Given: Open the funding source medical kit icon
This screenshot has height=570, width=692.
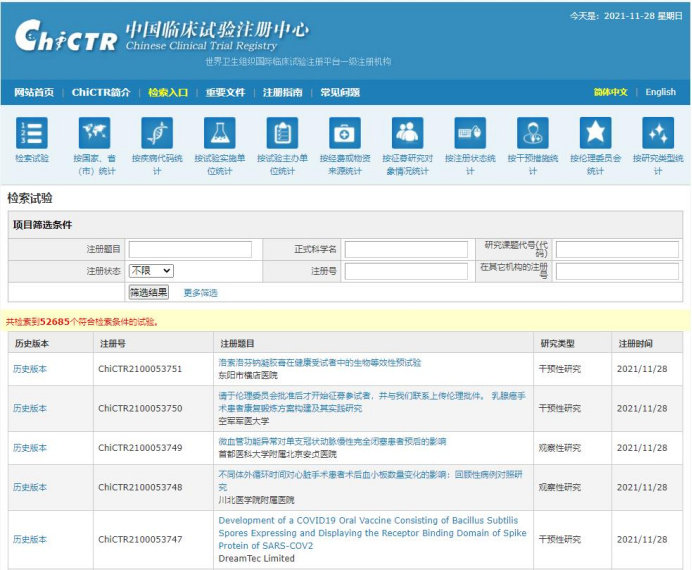Looking at the screenshot, I should click(345, 133).
